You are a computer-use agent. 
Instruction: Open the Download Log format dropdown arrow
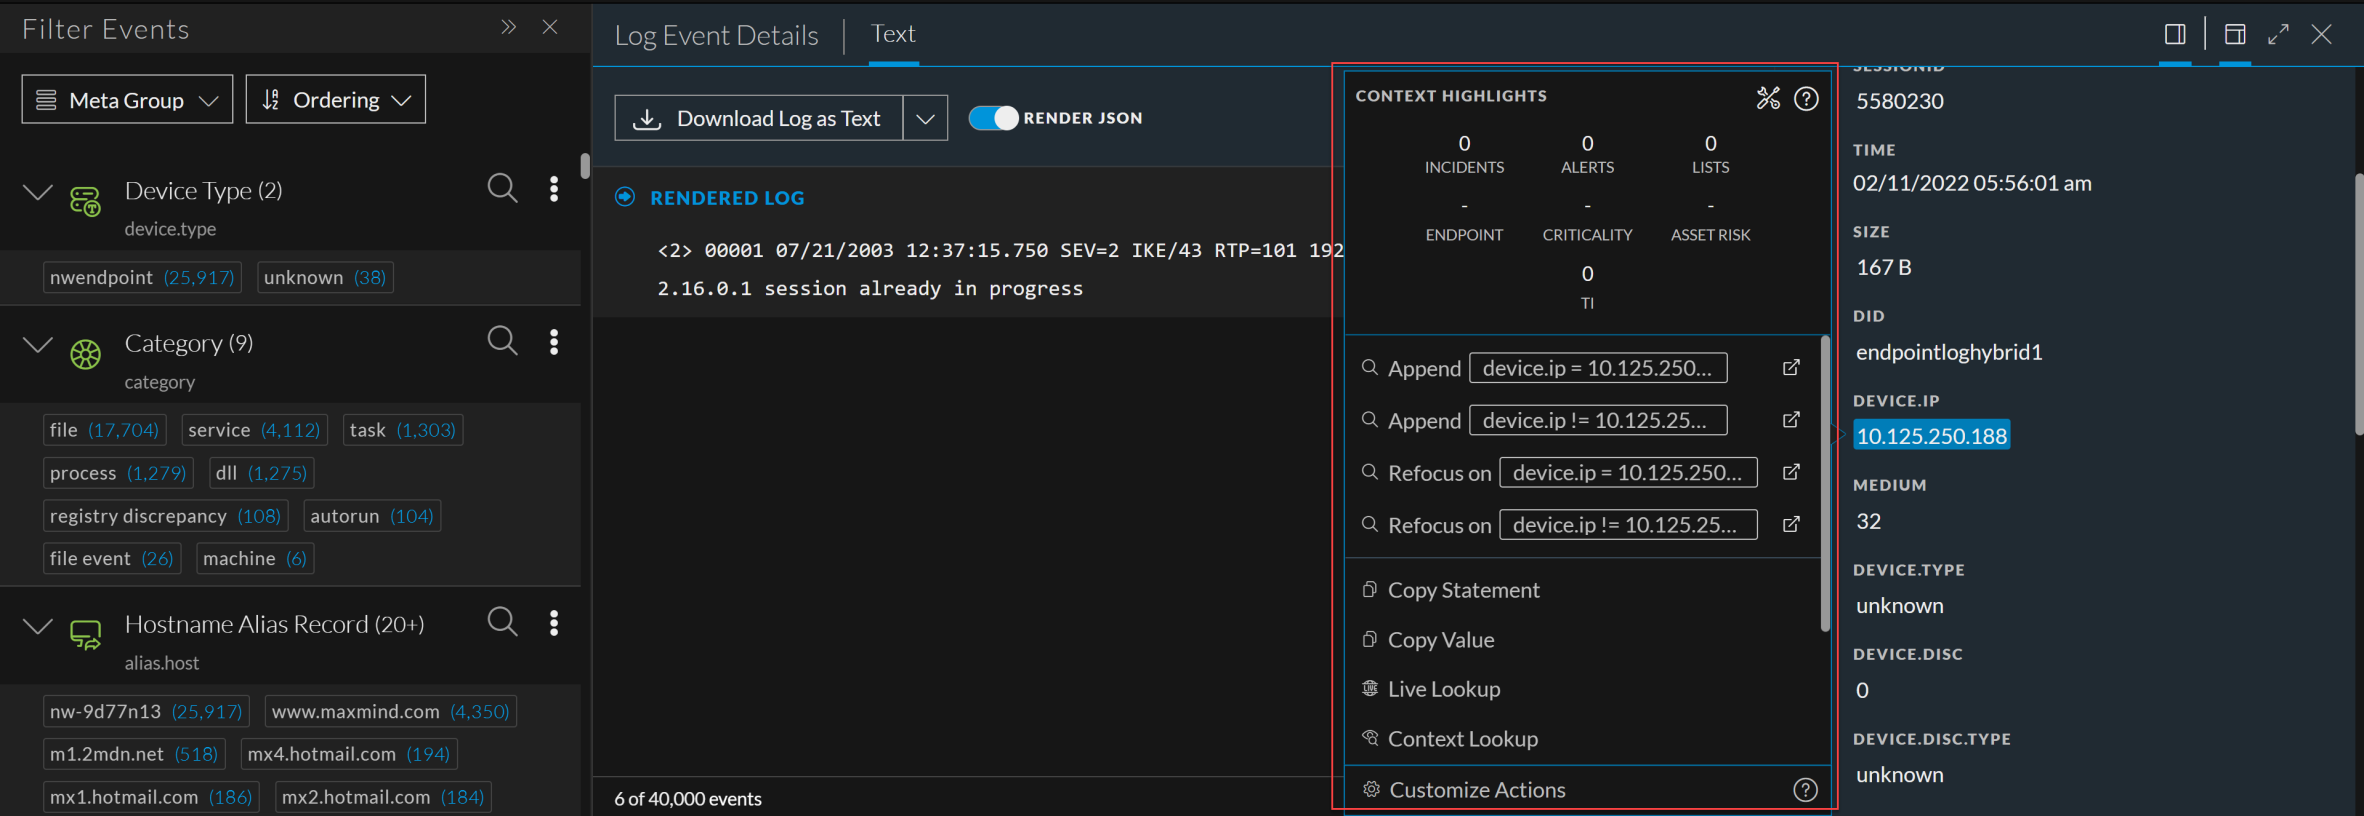(x=925, y=119)
